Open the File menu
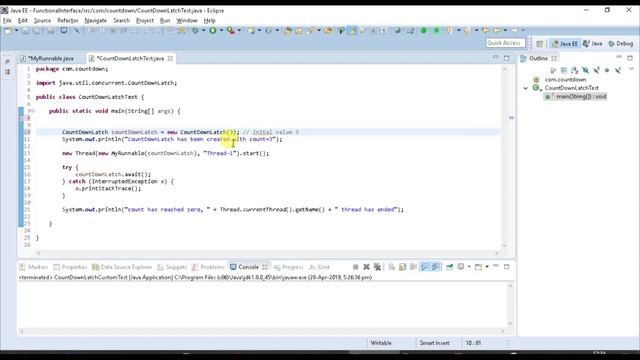Viewport: 640px width, 360px height. (x=7, y=20)
